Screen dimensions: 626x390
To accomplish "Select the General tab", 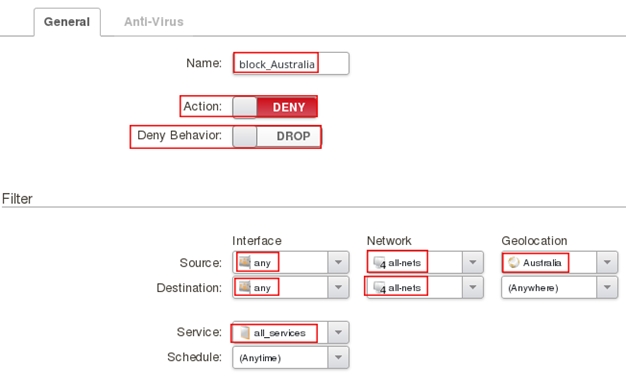I will point(67,22).
